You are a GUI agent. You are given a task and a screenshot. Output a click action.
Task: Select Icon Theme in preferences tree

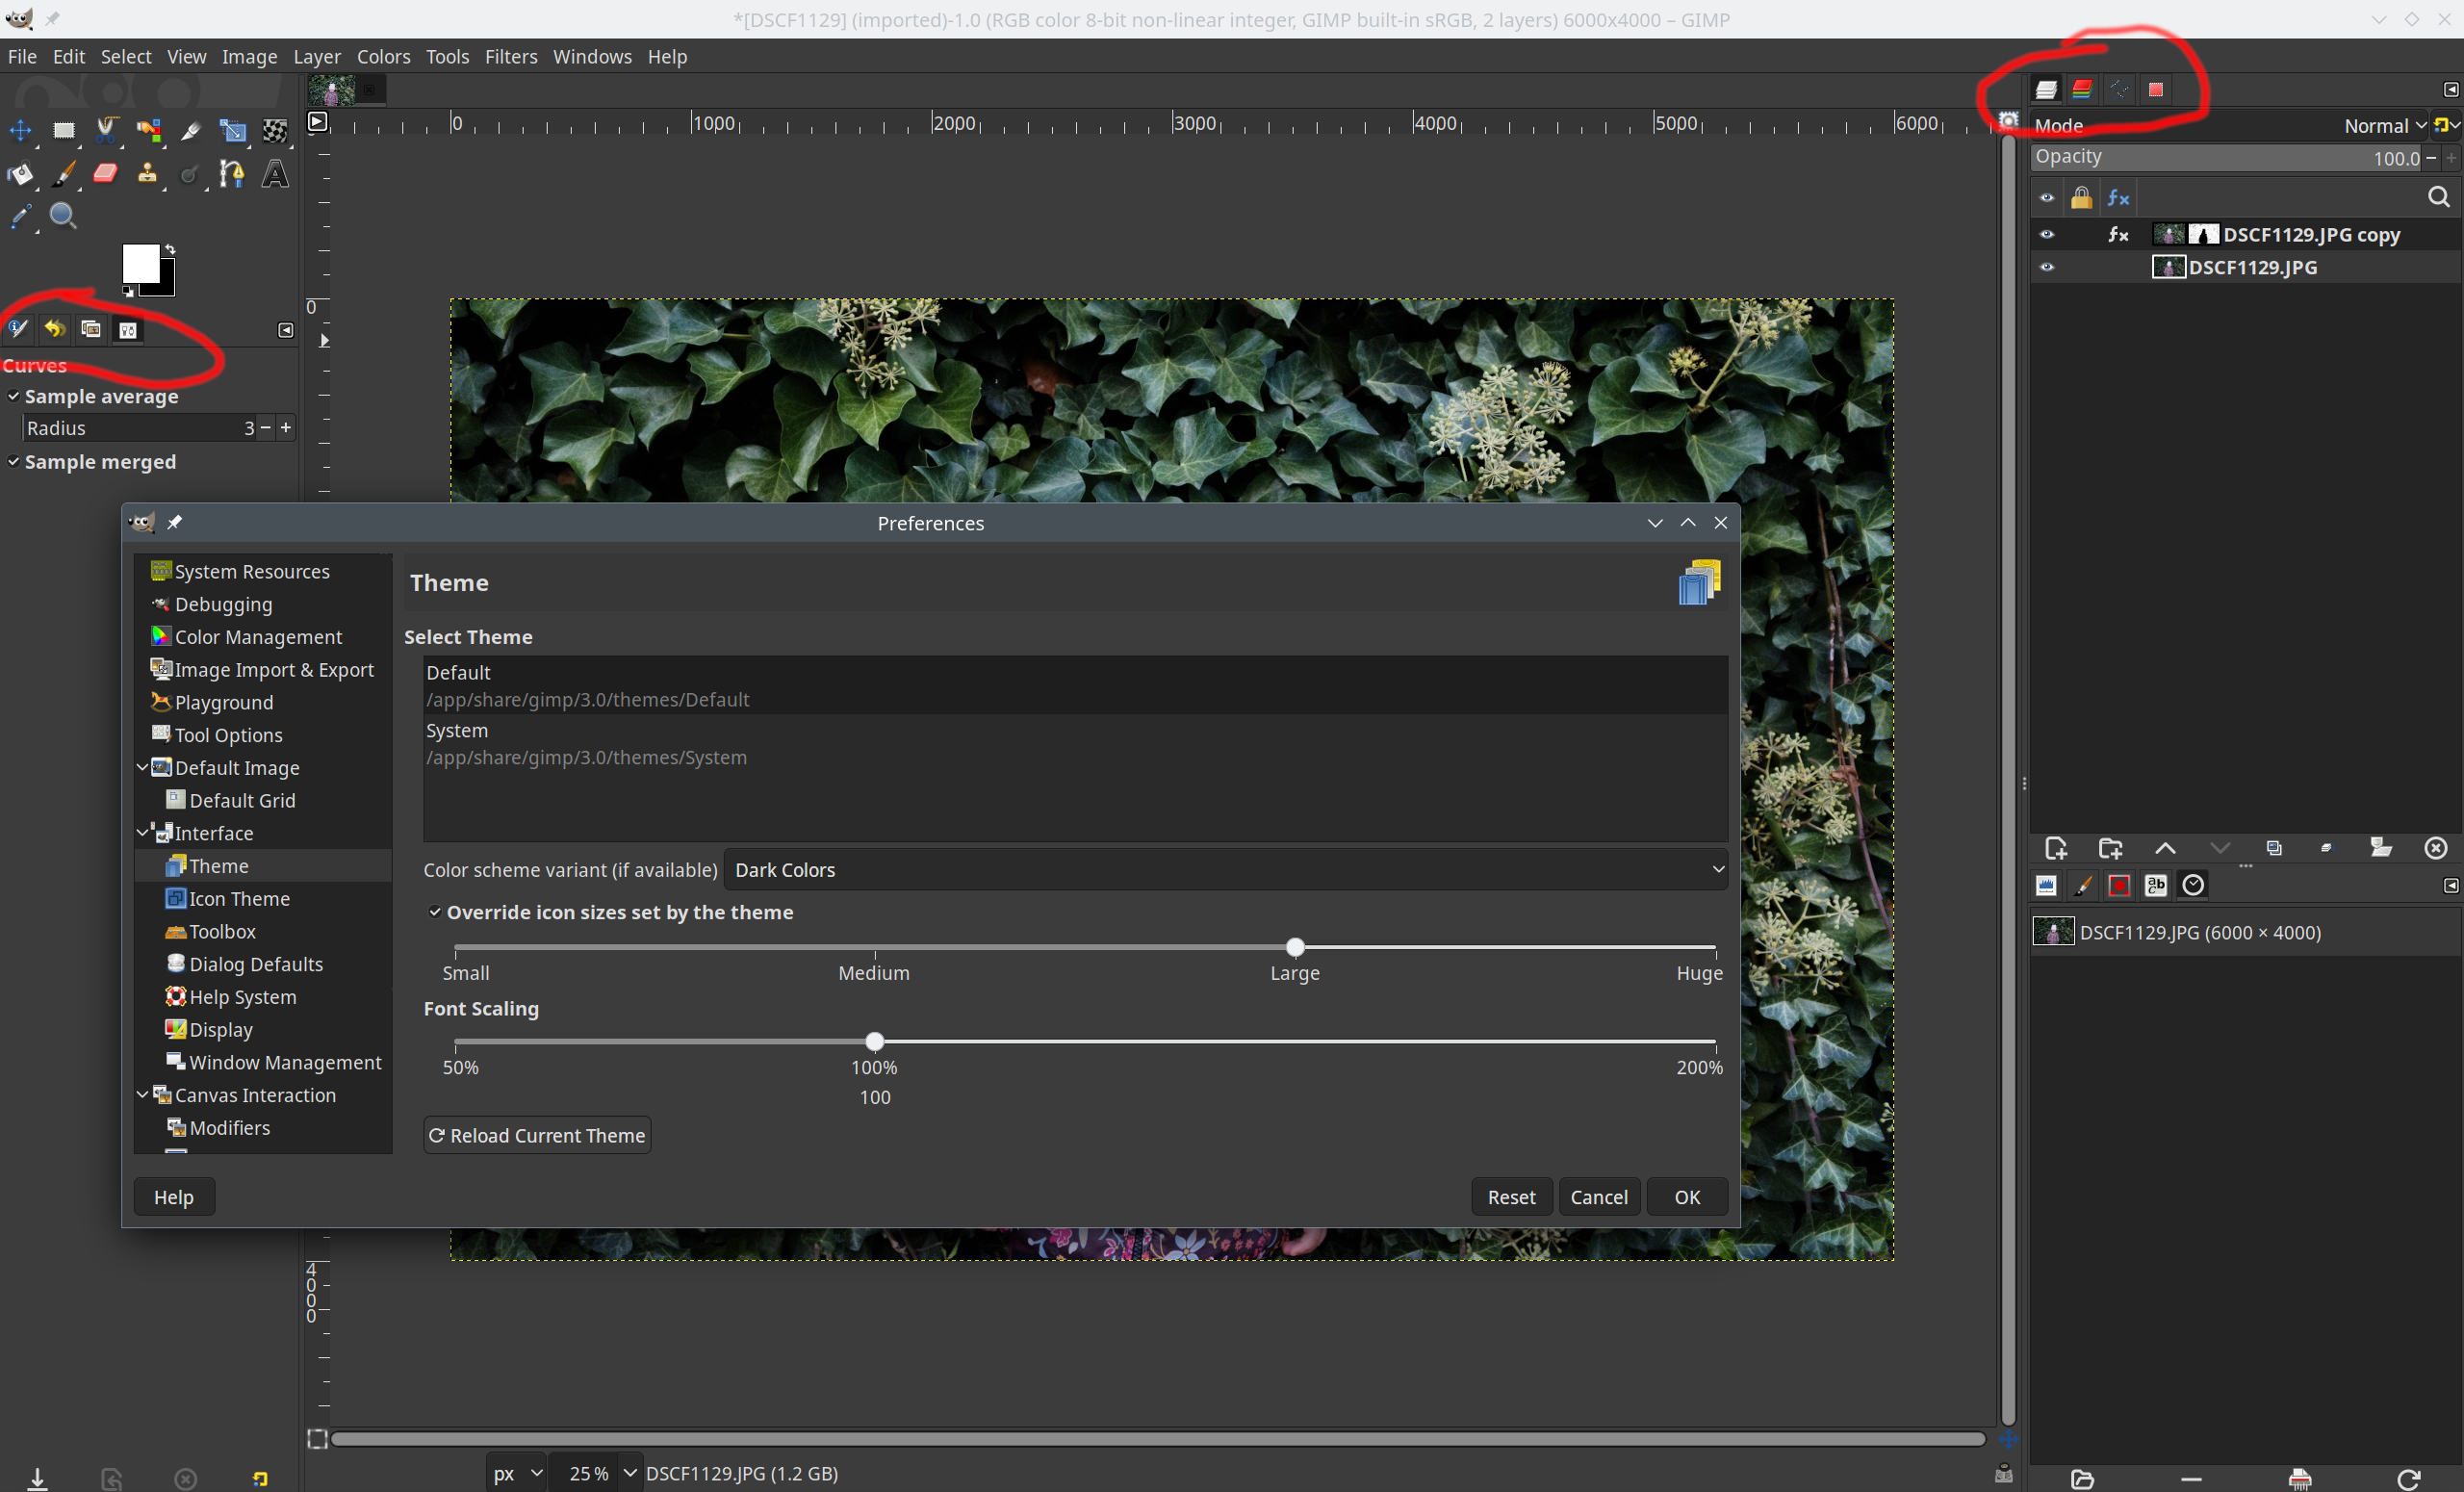click(239, 898)
